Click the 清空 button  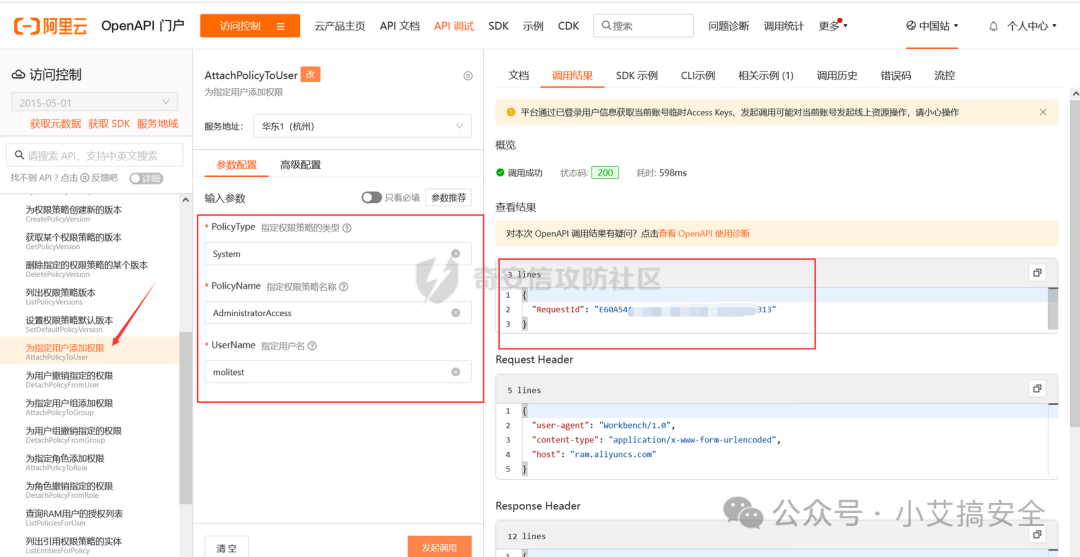pos(227,547)
